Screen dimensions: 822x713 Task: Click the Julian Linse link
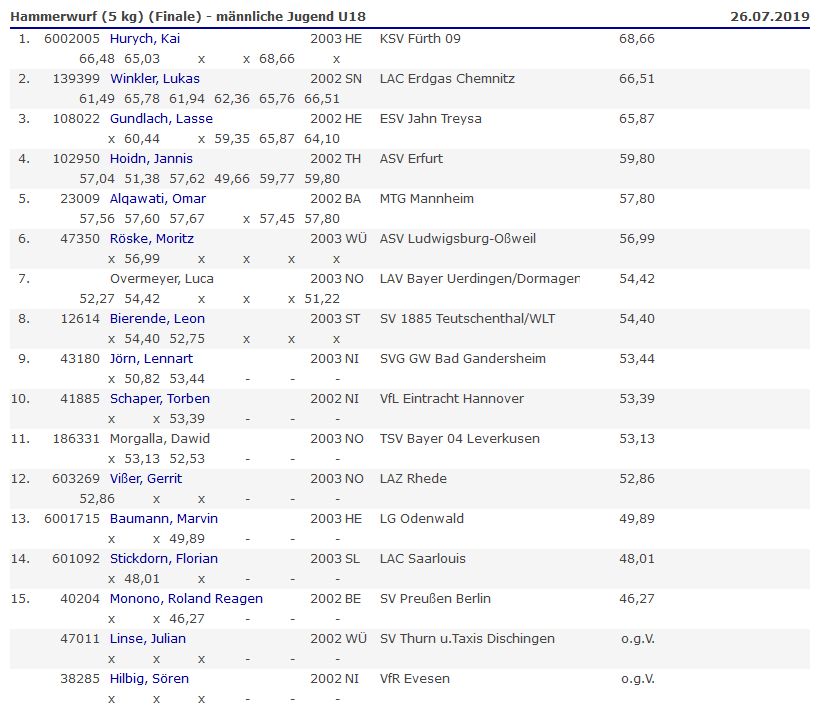146,639
